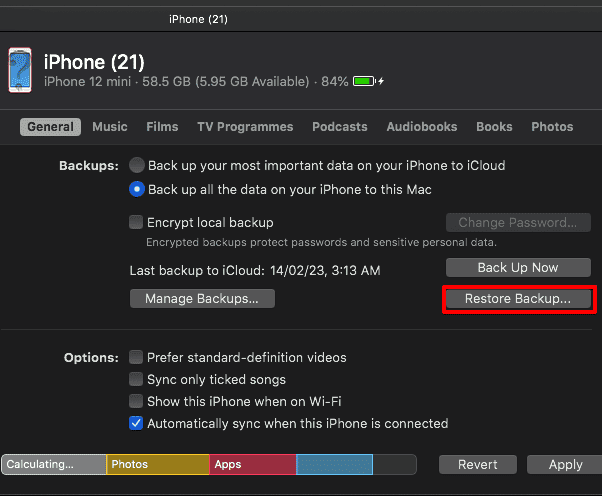Toggle Show this iPhone when on Wi-Fi
Viewport: 602px width, 500px height.
pos(137,401)
